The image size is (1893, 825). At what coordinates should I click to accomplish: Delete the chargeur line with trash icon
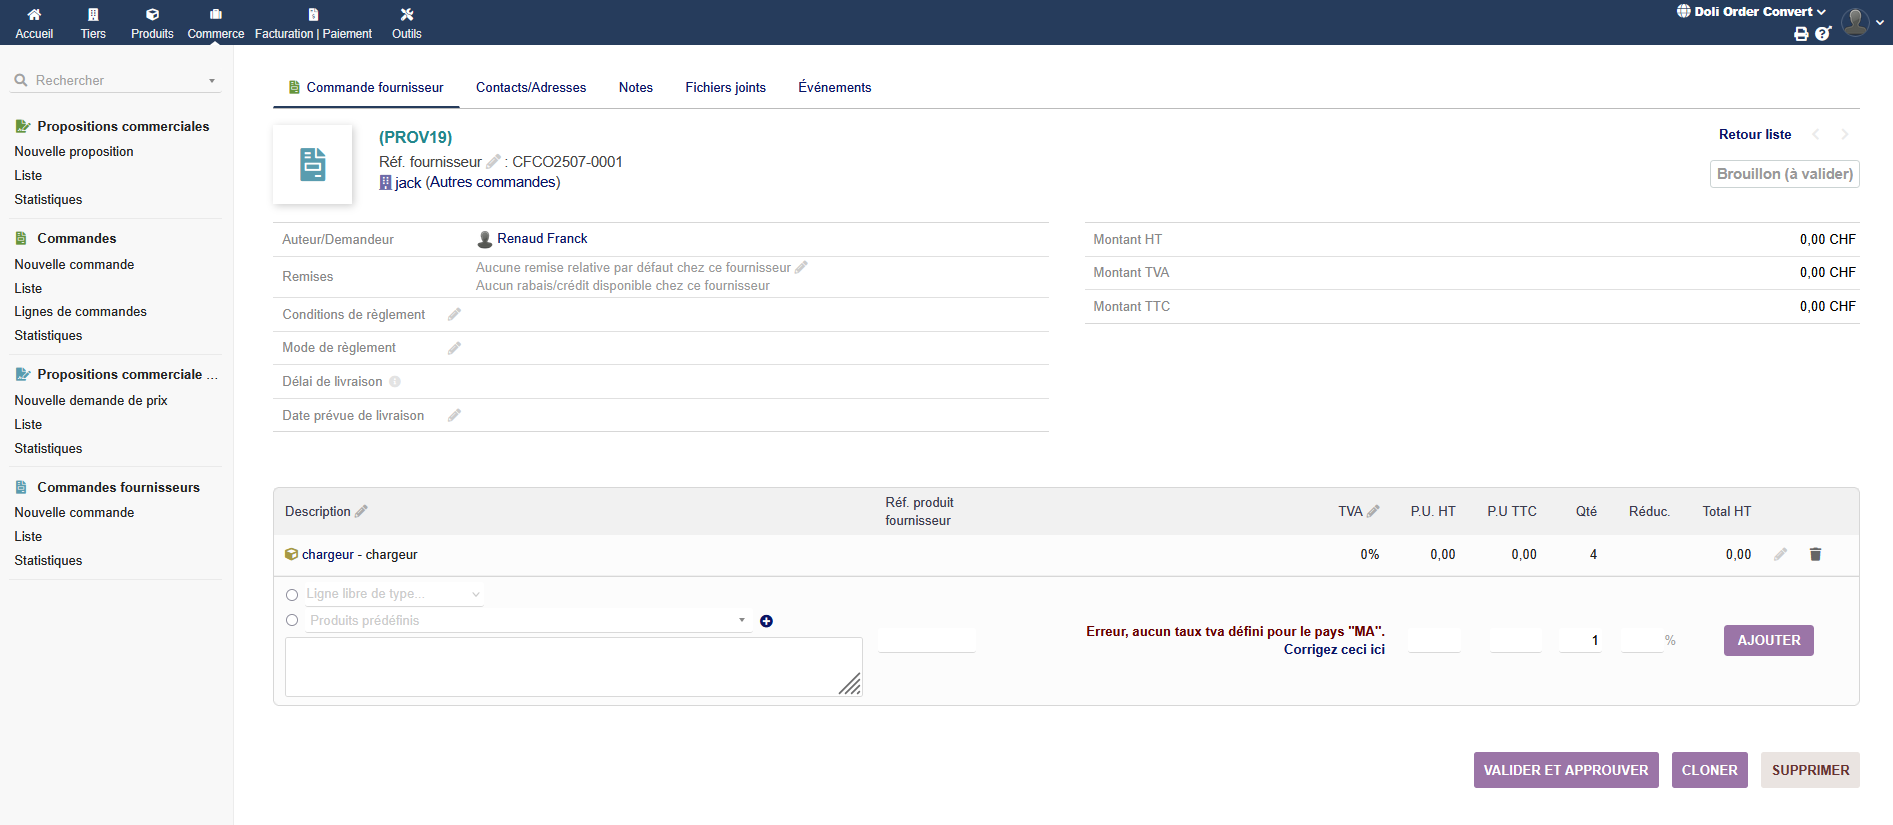point(1815,554)
